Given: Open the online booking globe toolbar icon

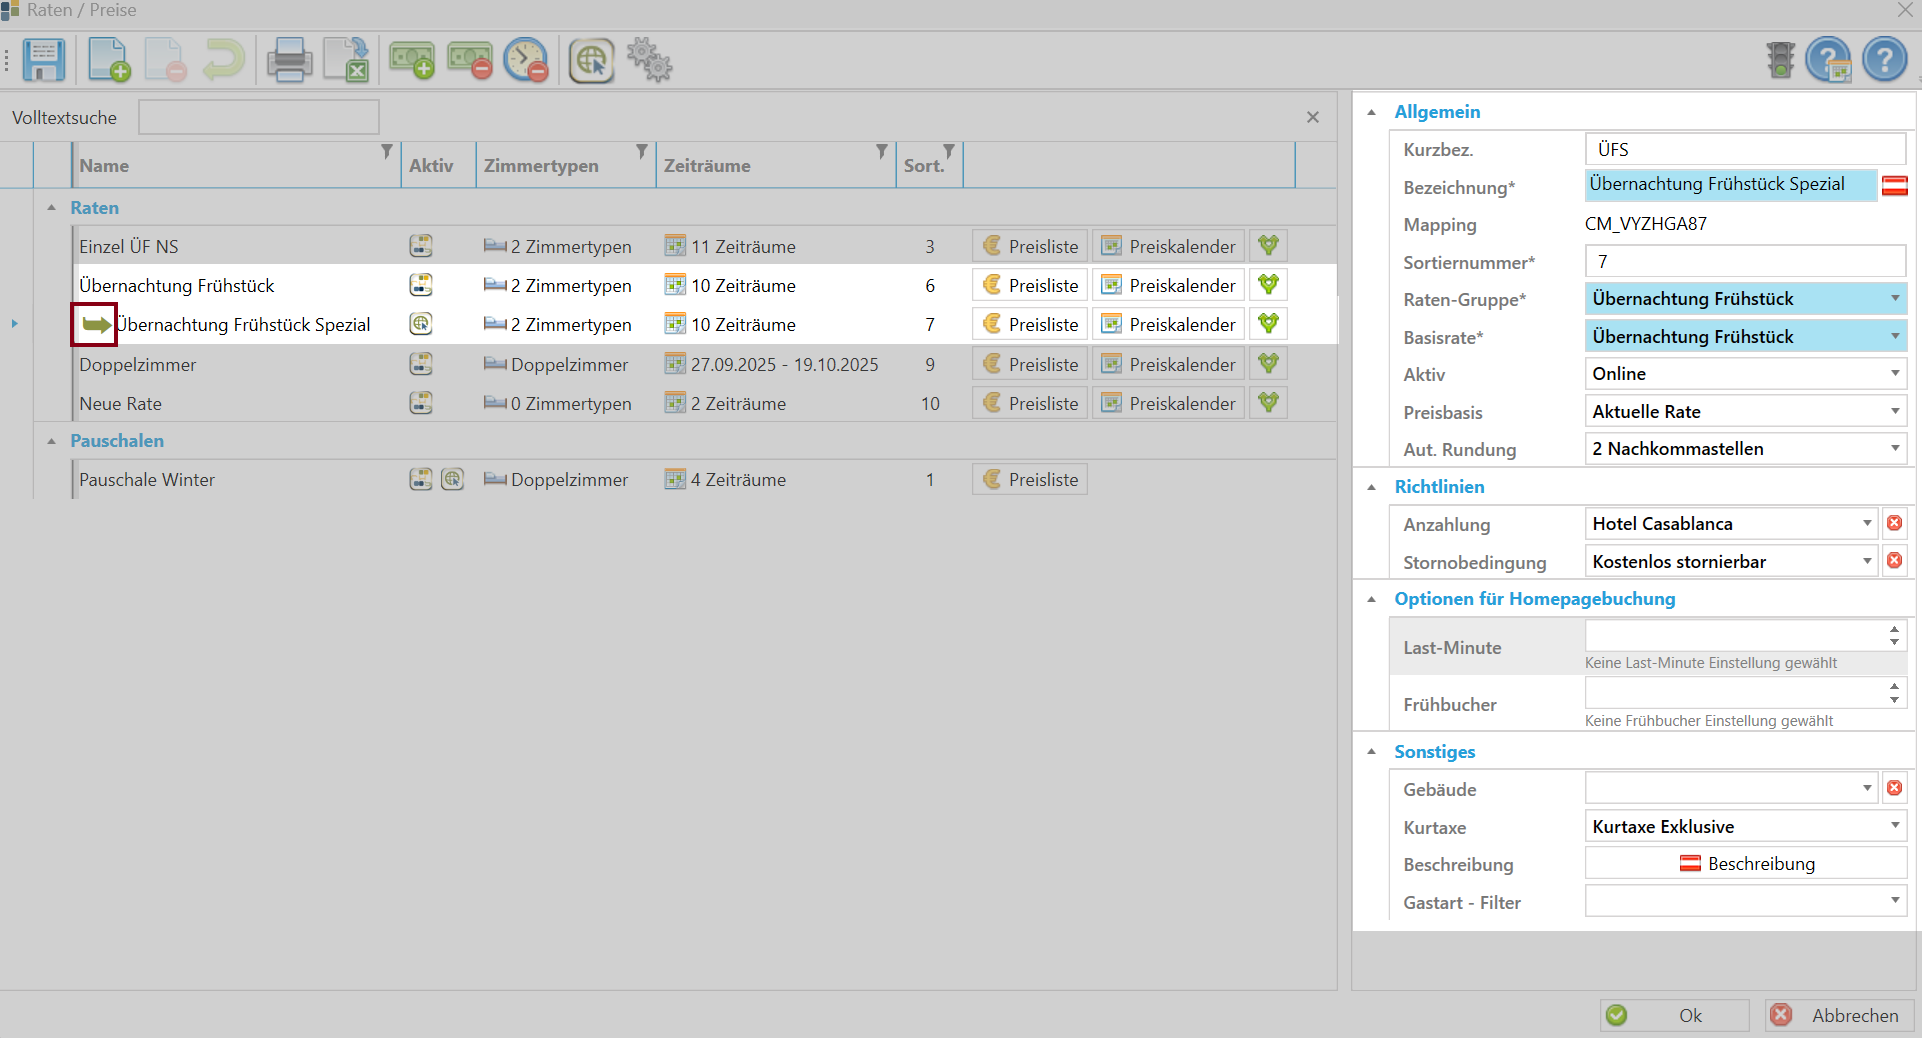Looking at the screenshot, I should tap(592, 61).
